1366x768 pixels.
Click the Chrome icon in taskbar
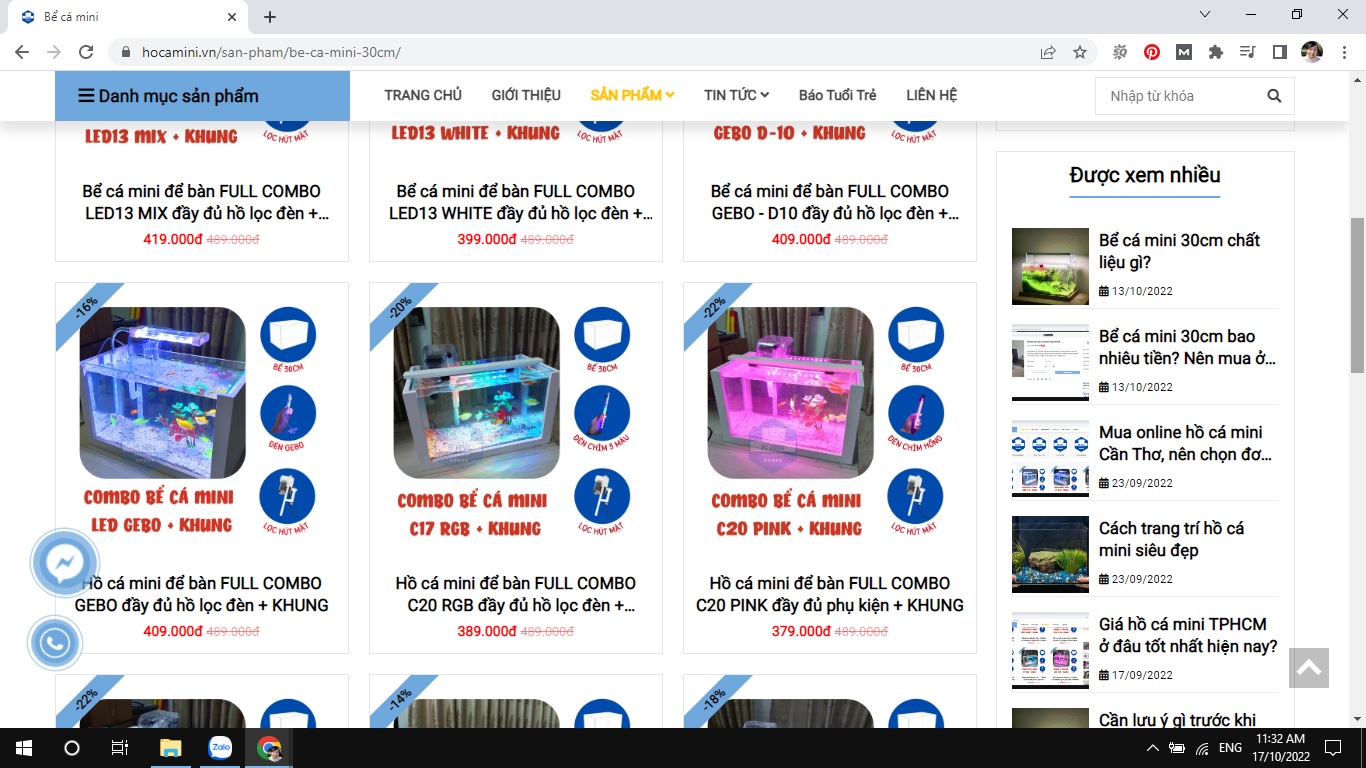tap(268, 747)
